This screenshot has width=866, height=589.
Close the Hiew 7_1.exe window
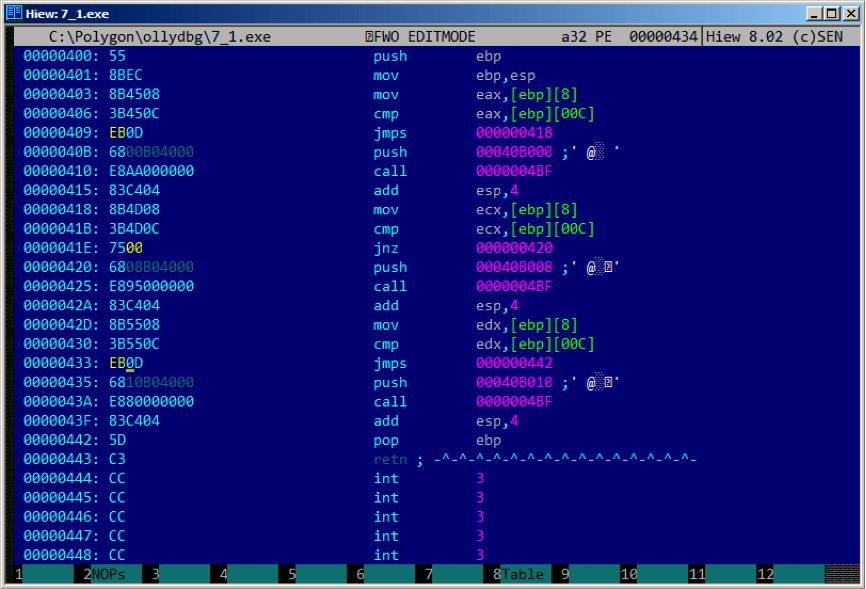[x=851, y=13]
